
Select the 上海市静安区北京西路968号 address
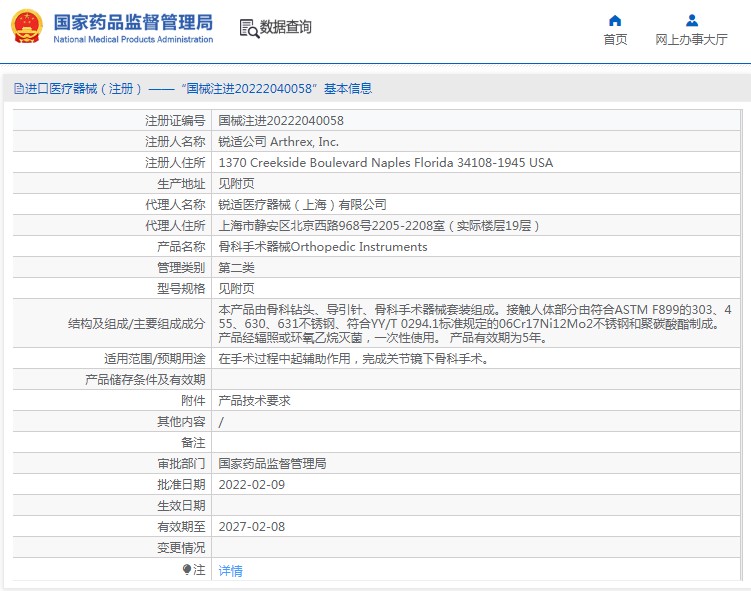pyautogui.click(x=379, y=226)
